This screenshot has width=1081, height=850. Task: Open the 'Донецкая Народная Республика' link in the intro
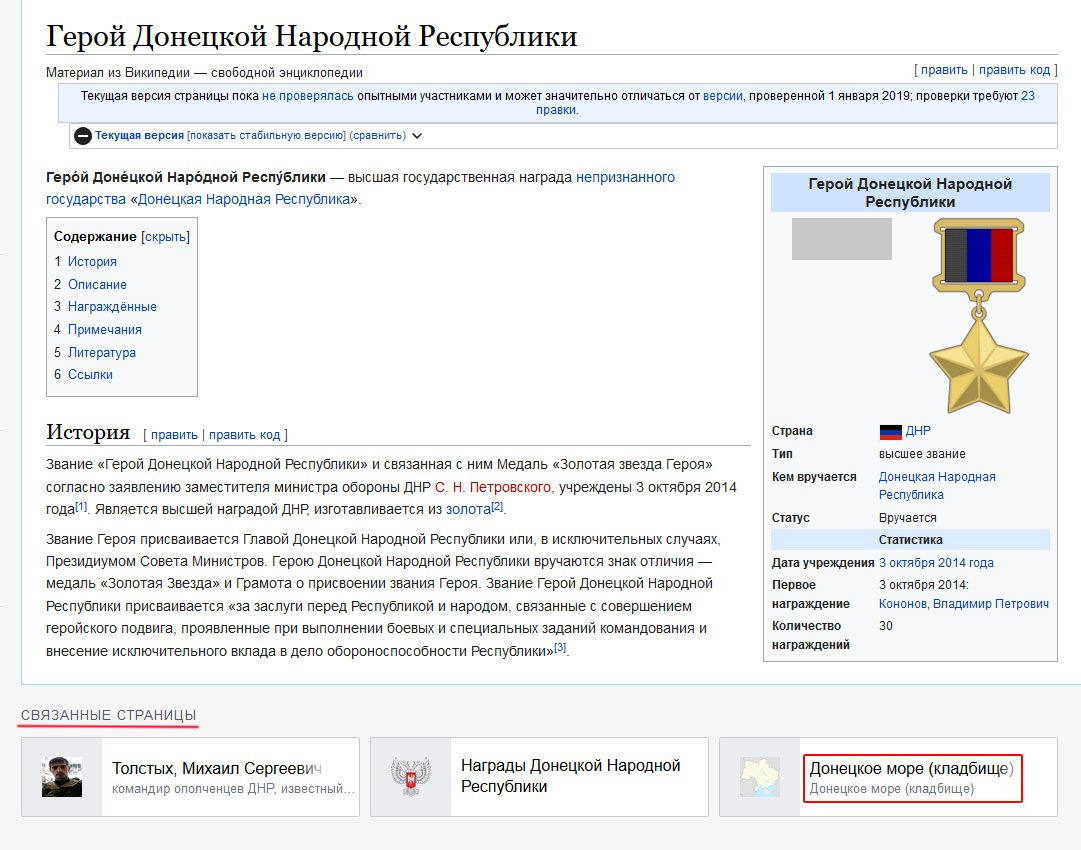pos(244,199)
